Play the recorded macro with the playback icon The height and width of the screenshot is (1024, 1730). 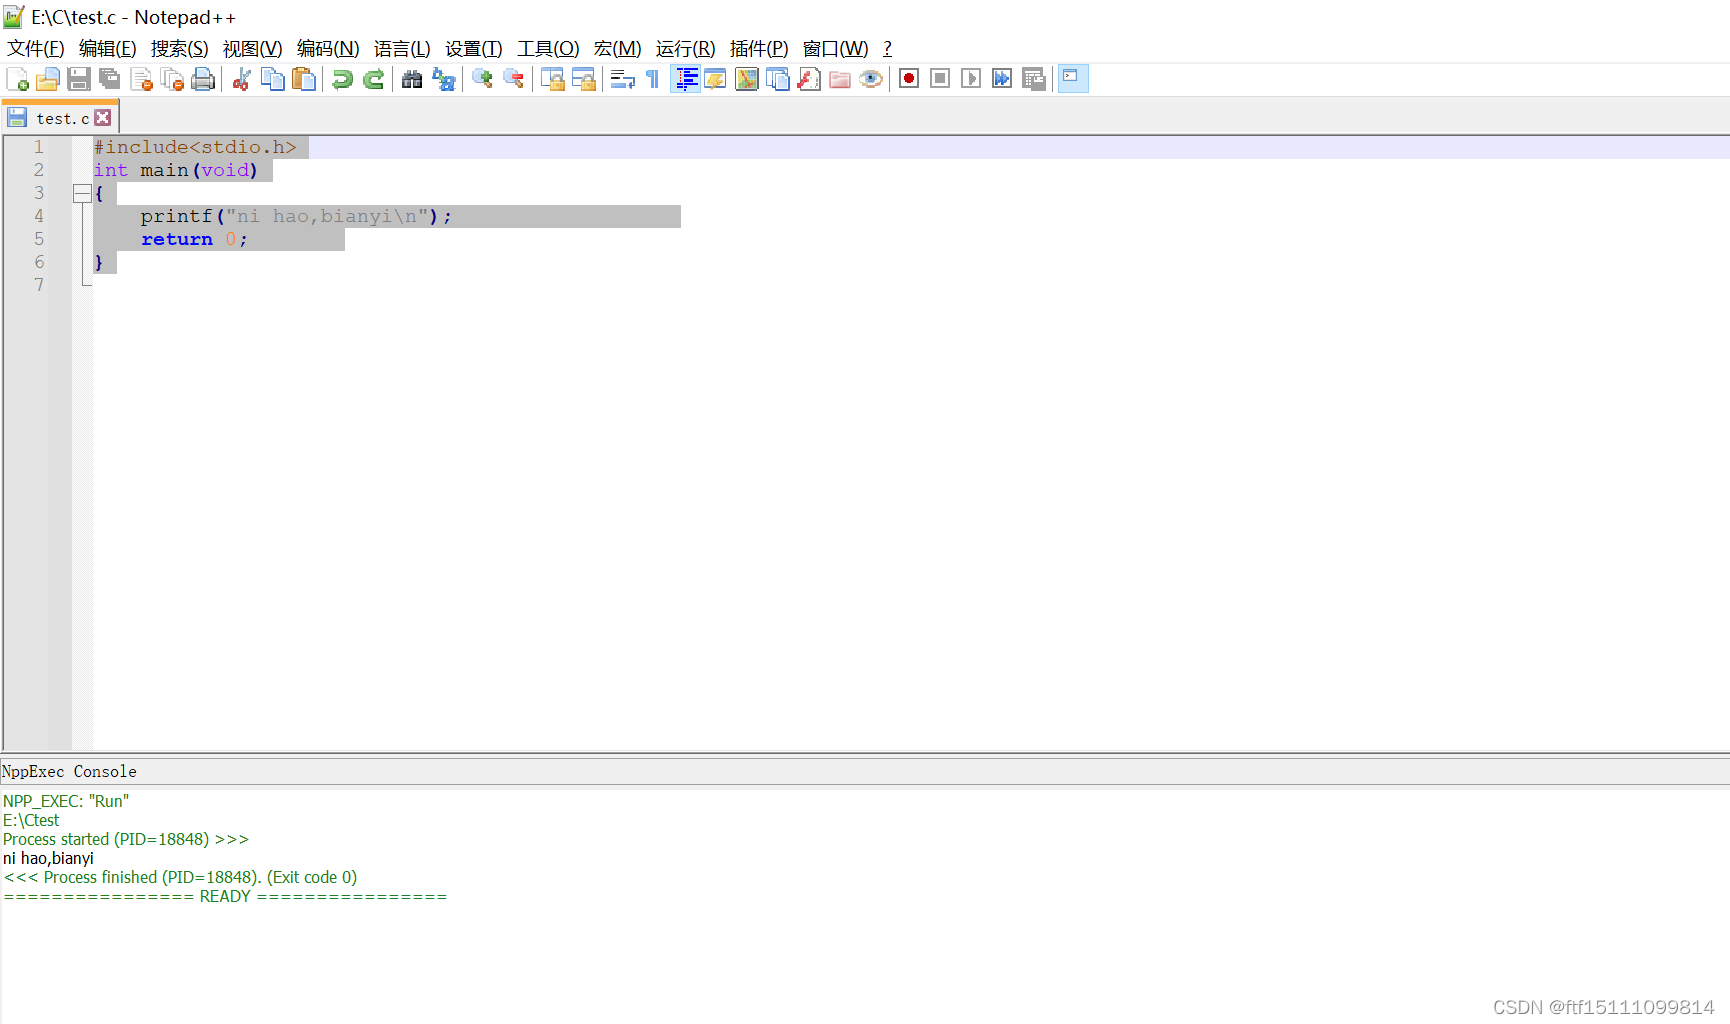point(970,79)
